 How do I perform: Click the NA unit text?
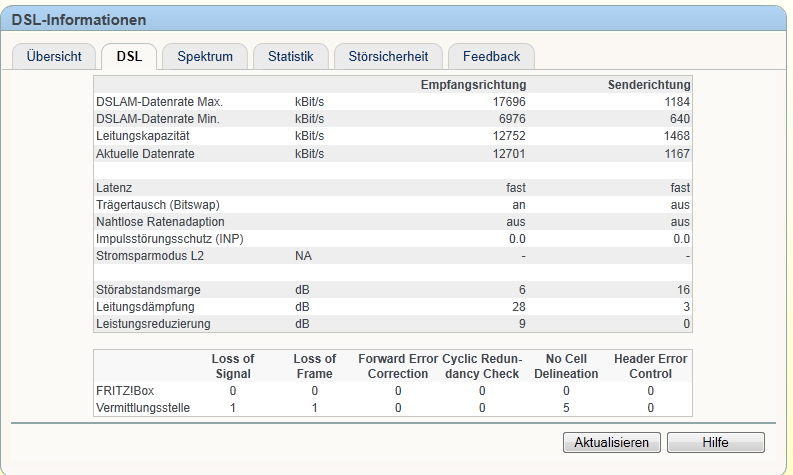(303, 255)
